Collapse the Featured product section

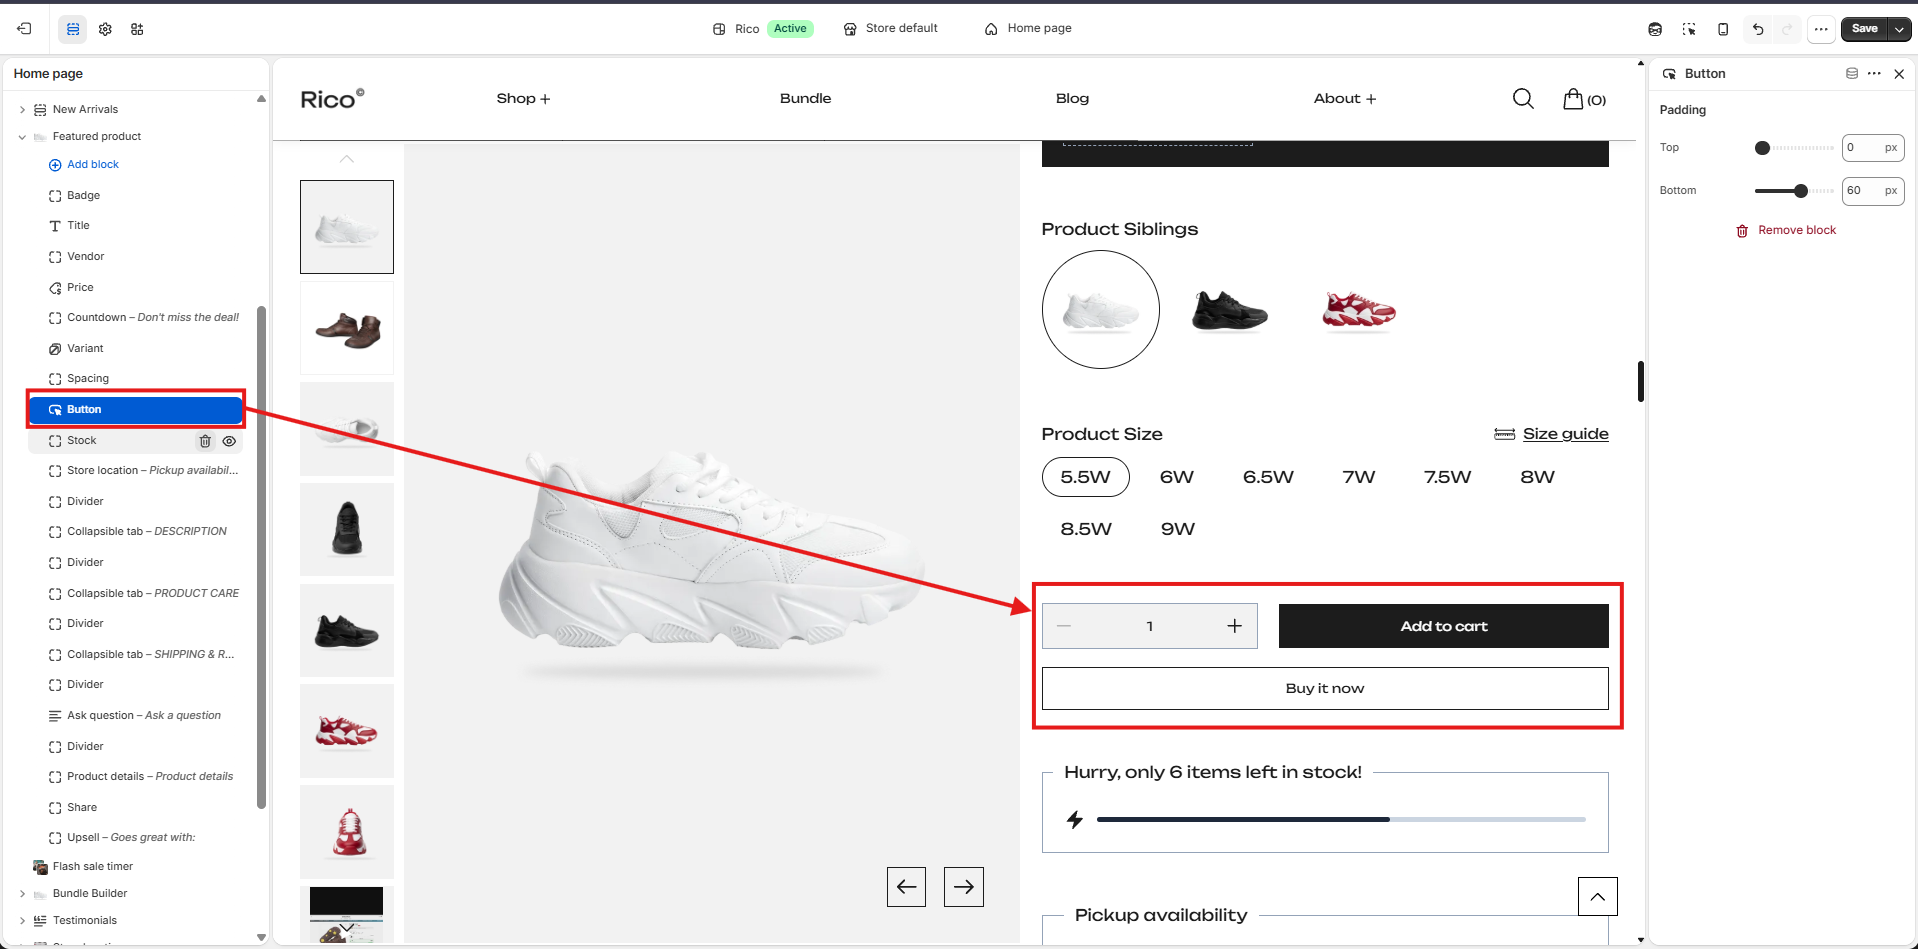coord(22,137)
